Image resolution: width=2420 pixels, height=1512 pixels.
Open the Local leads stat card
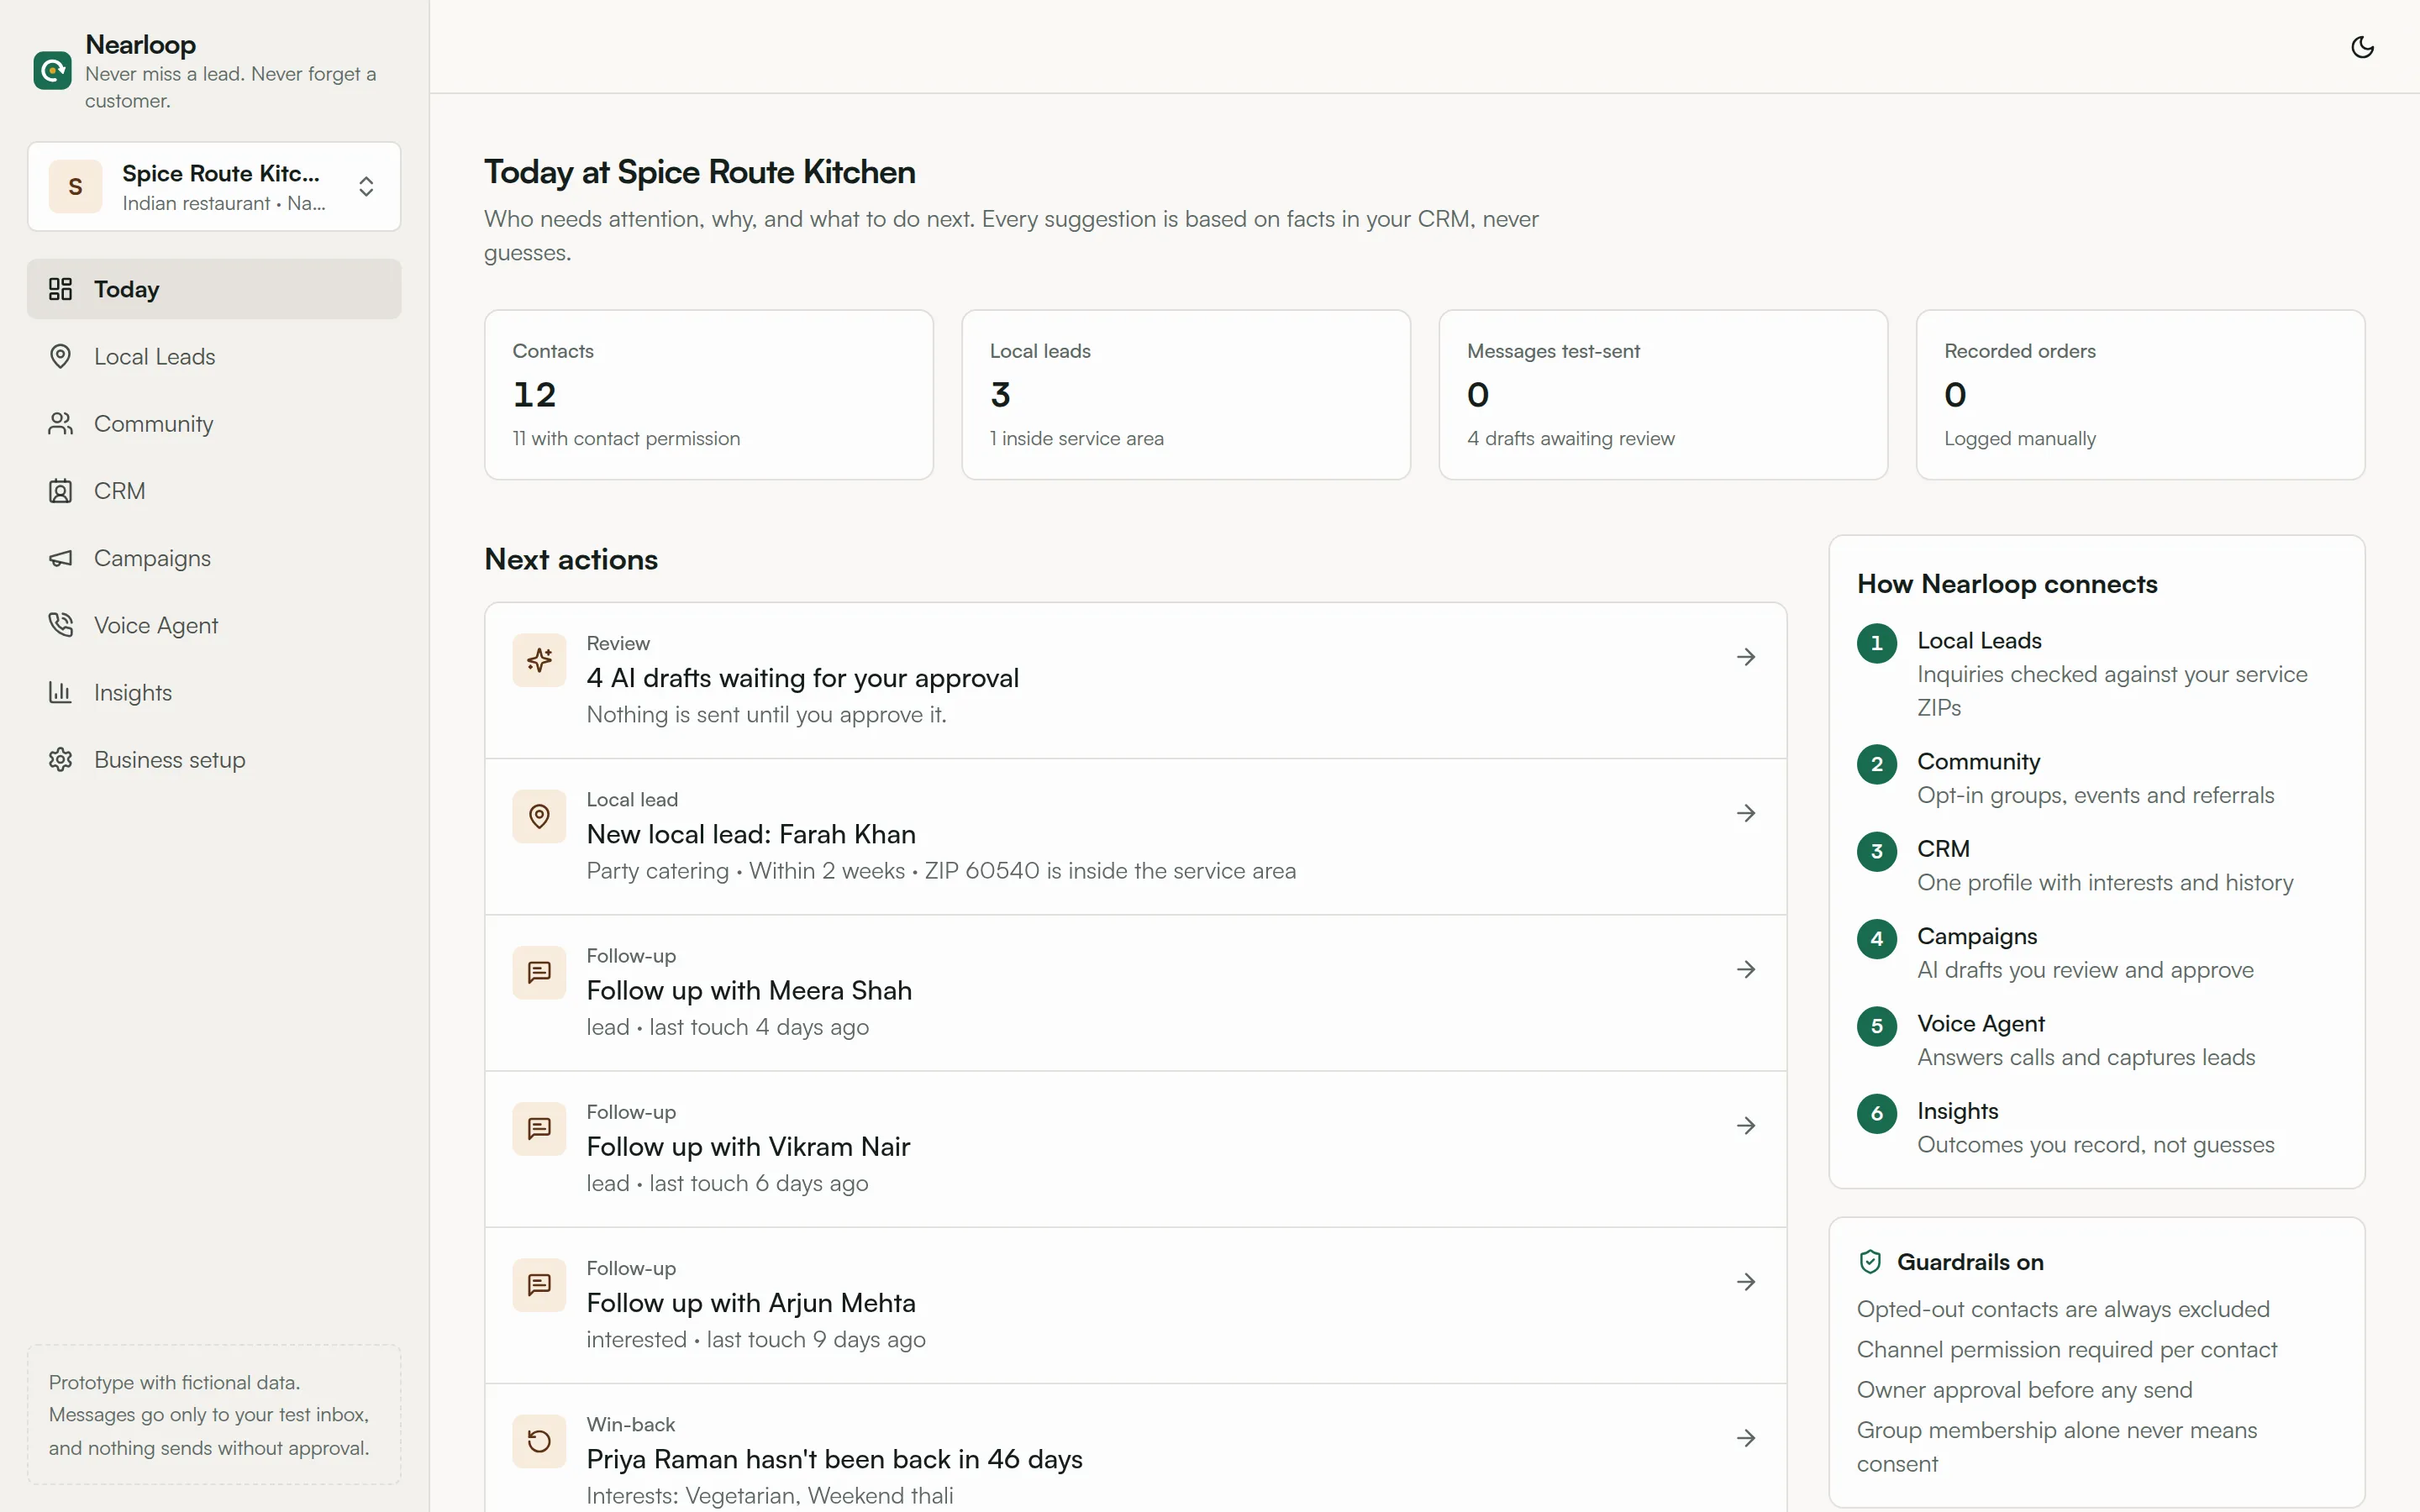point(1186,395)
